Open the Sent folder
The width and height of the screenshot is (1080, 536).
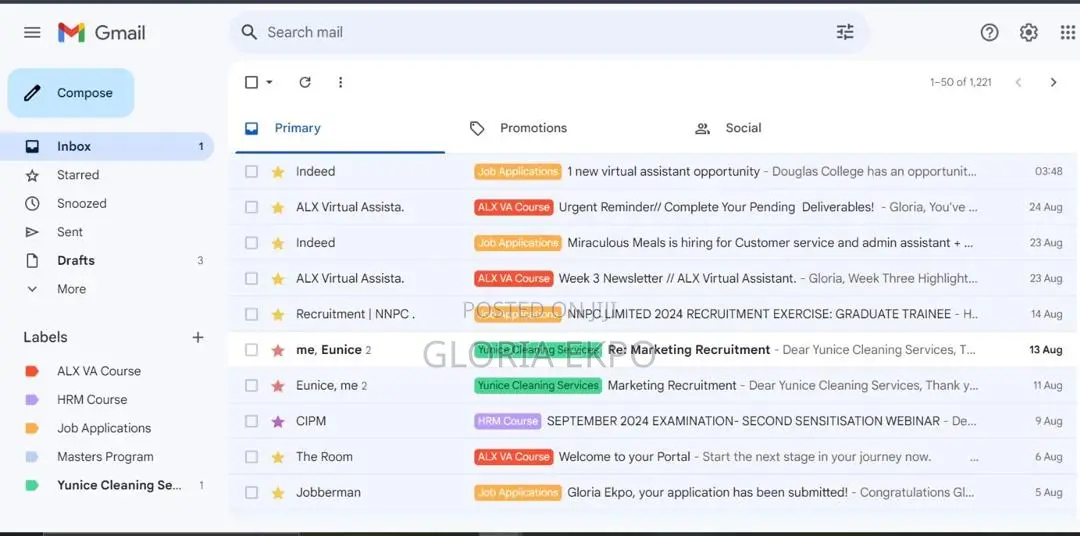(x=107, y=232)
